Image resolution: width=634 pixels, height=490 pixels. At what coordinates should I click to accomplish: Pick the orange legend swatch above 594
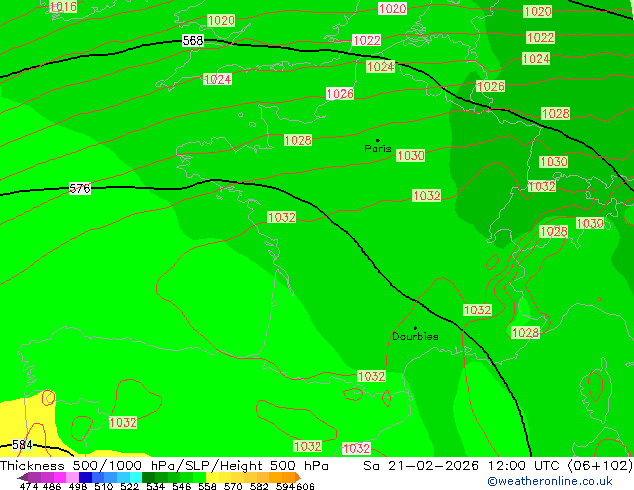point(289,477)
